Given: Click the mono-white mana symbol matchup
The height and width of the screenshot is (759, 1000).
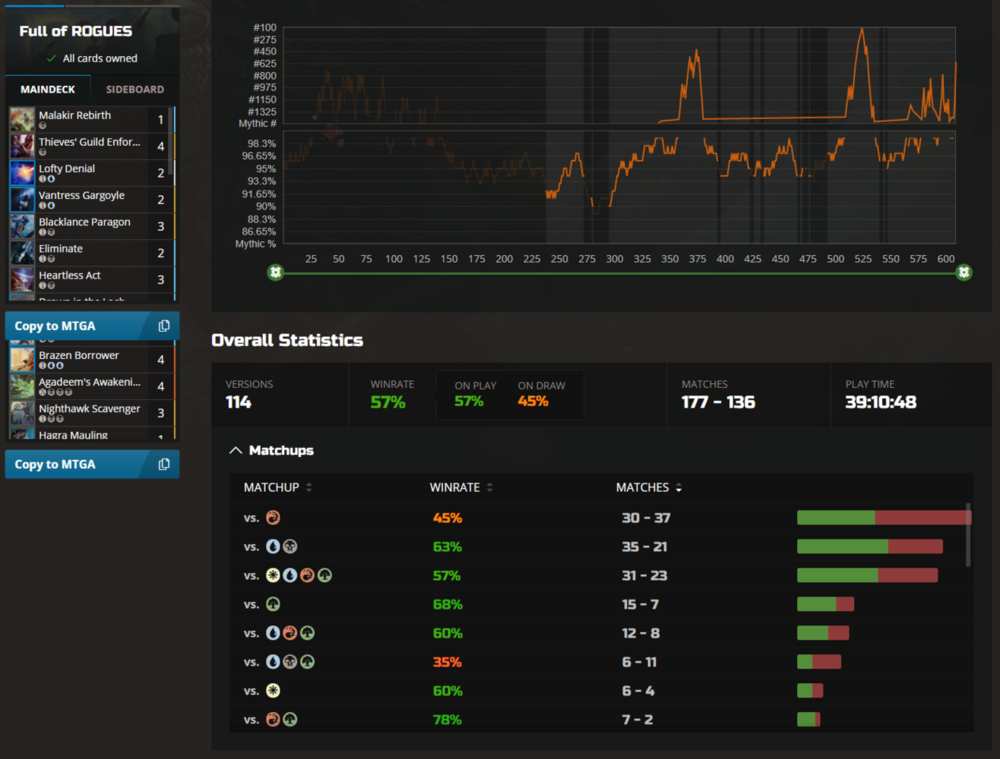Looking at the screenshot, I should [x=273, y=691].
